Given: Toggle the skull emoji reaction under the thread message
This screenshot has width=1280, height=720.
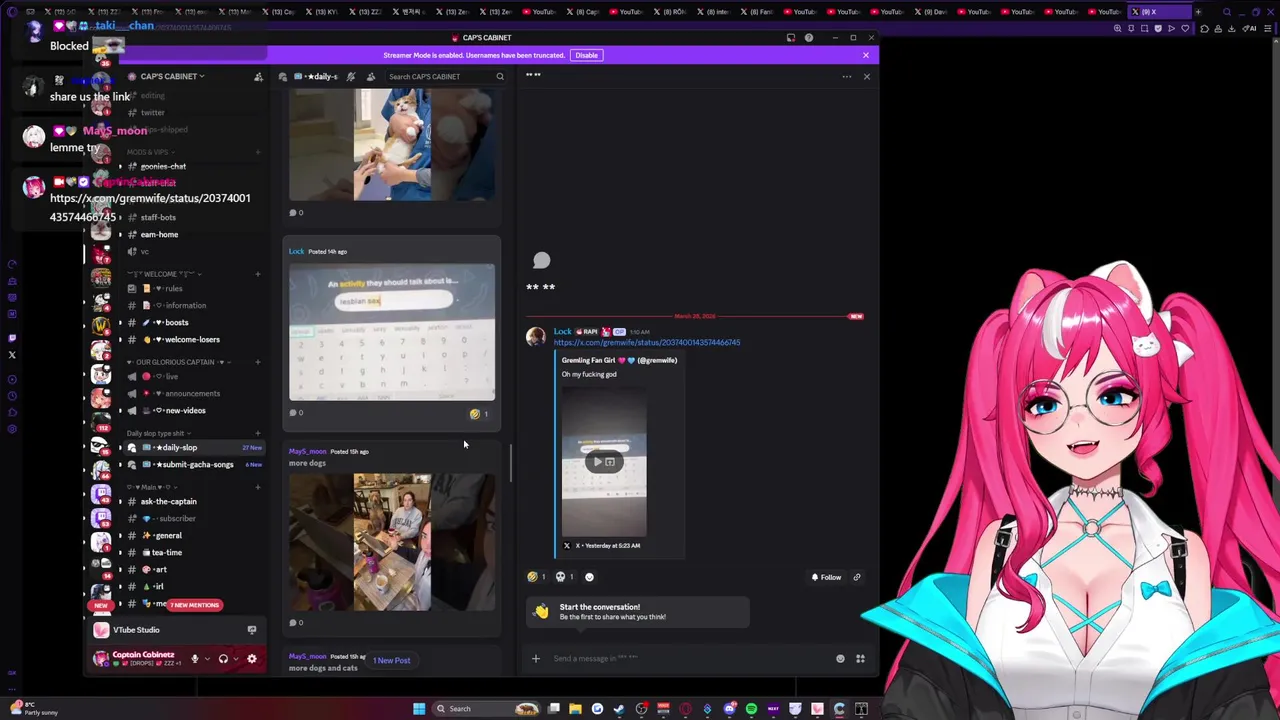Looking at the screenshot, I should [564, 577].
